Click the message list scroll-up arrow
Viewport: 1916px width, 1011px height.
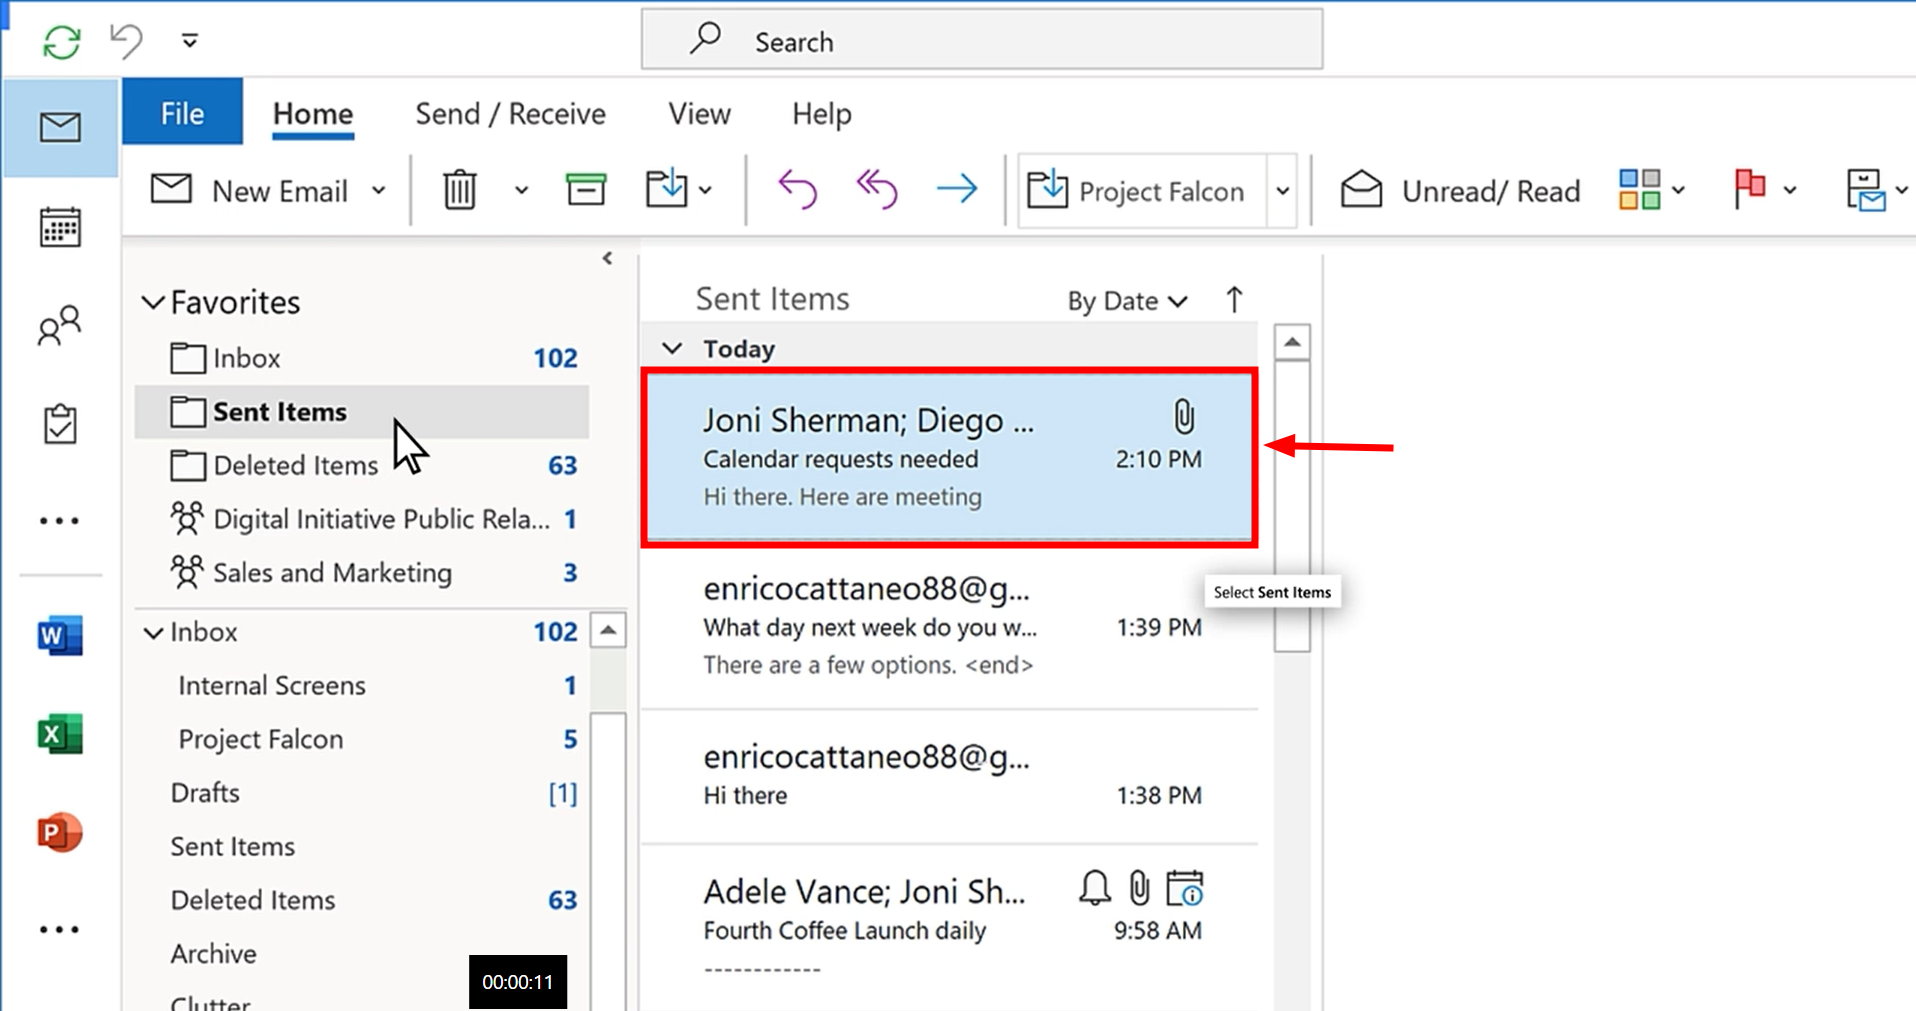point(1292,343)
